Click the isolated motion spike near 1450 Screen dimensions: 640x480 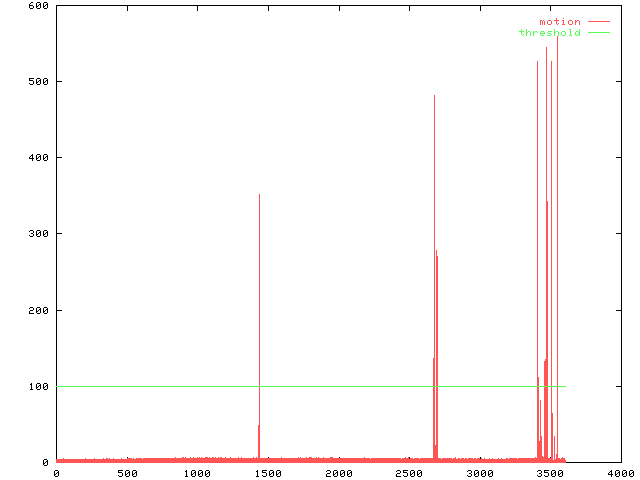(x=259, y=300)
